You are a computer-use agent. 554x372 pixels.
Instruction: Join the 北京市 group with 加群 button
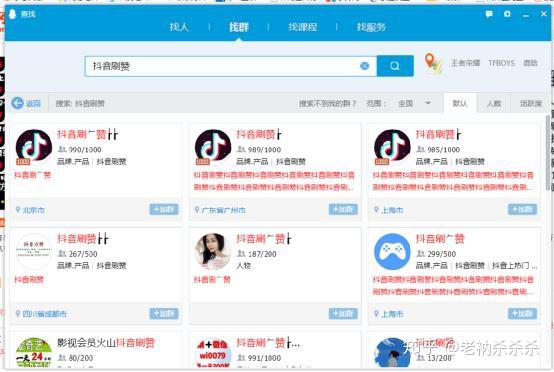[x=164, y=209]
